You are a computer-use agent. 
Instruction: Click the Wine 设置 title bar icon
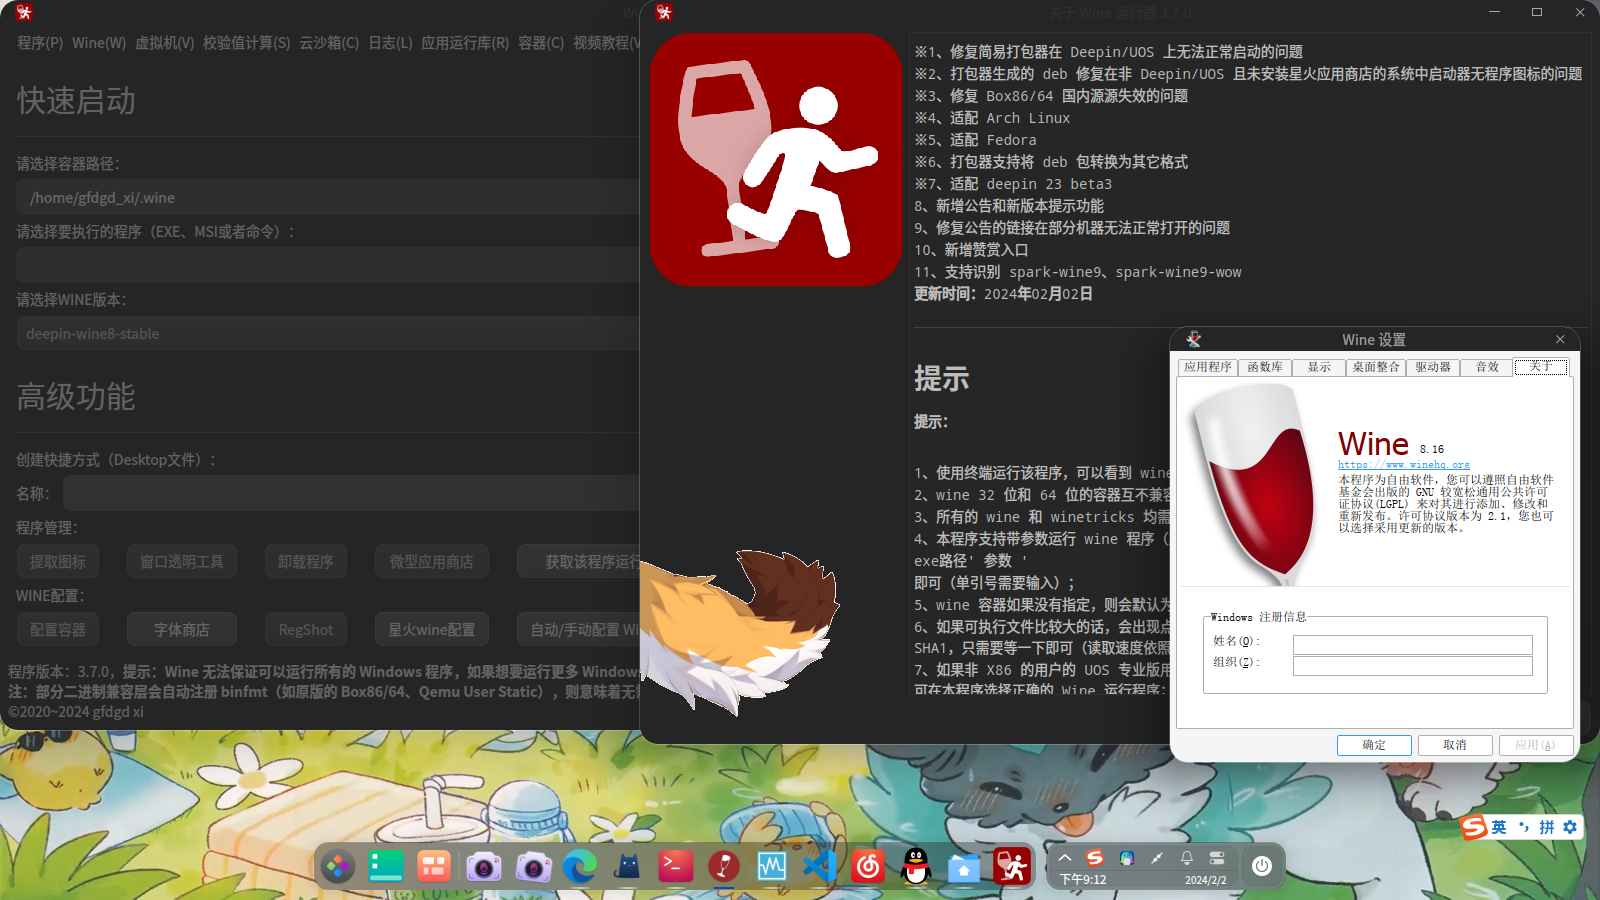(x=1193, y=339)
